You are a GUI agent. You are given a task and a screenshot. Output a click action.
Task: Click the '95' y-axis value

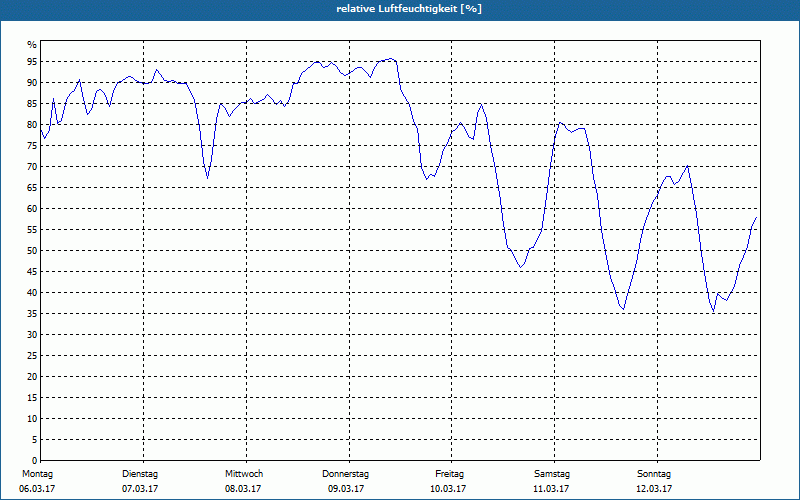pos(32,62)
